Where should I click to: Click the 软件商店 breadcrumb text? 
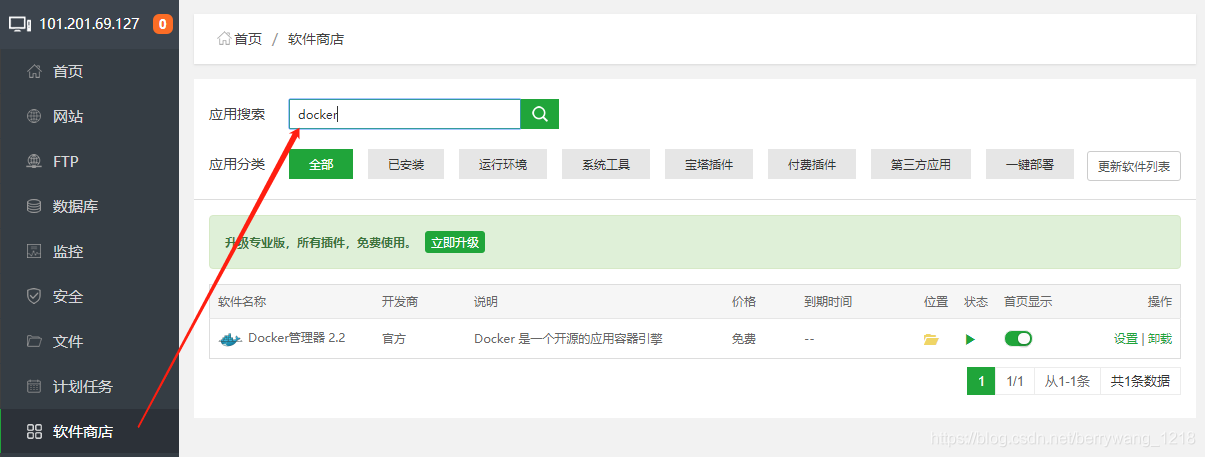click(x=316, y=39)
